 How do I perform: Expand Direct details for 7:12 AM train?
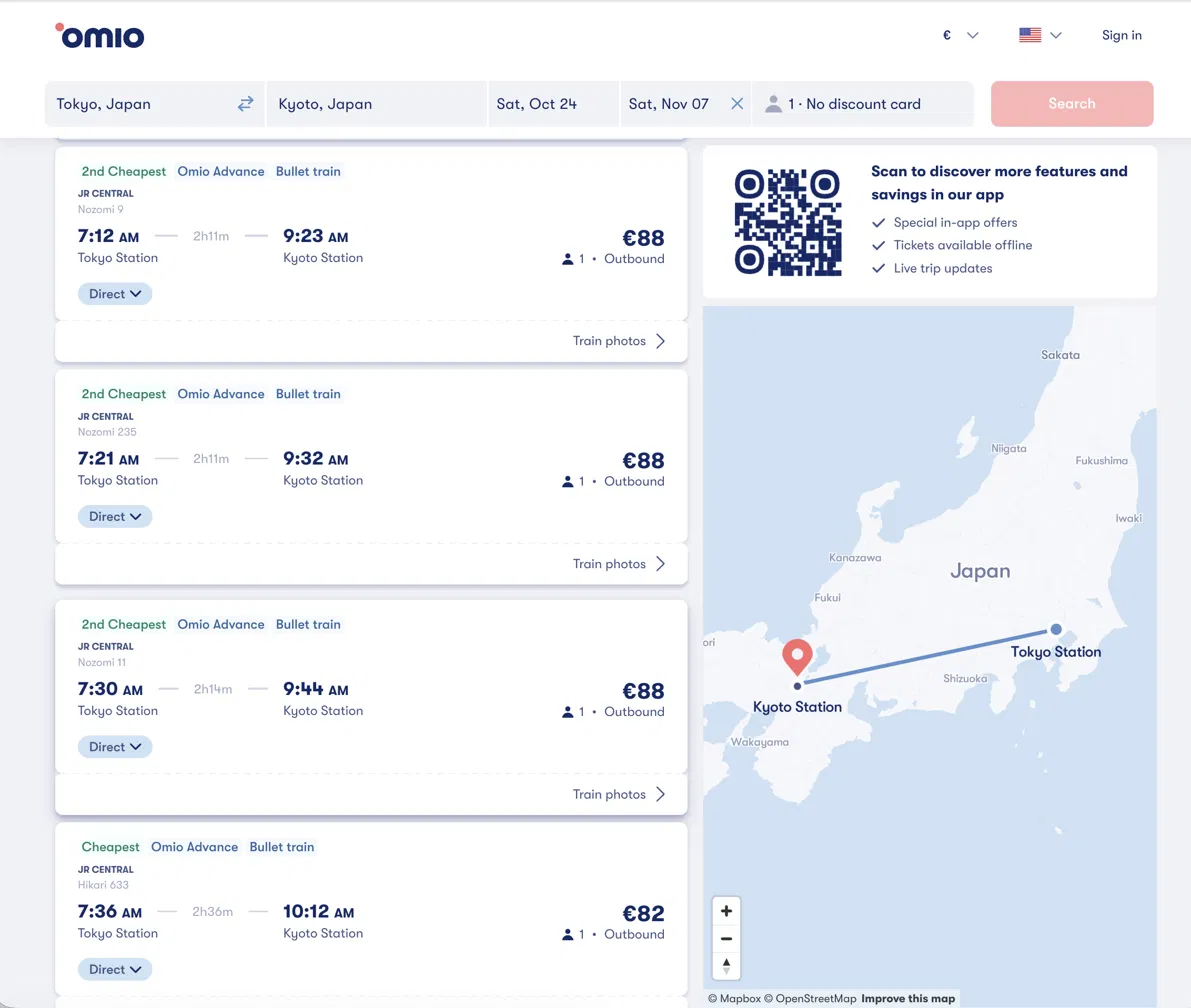click(x=115, y=294)
